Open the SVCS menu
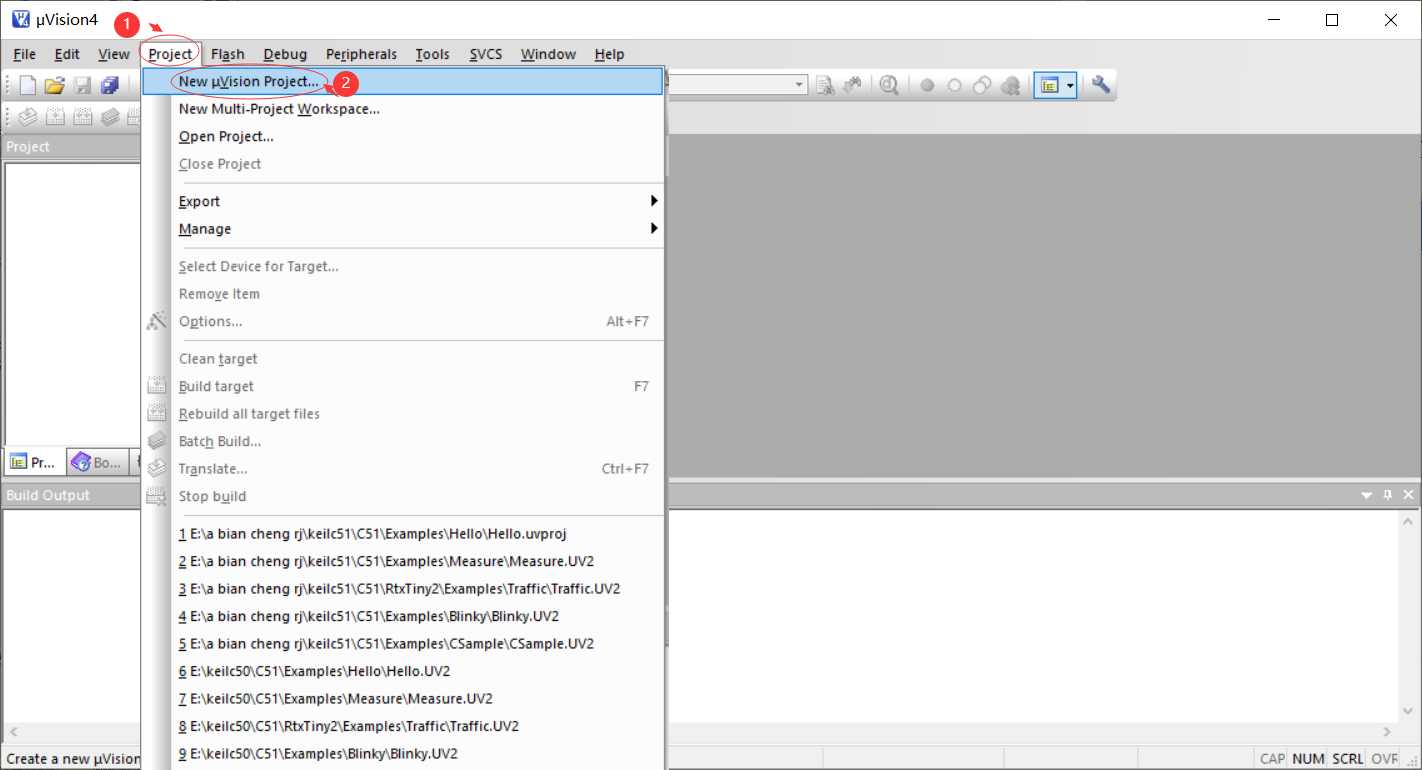 pos(486,54)
